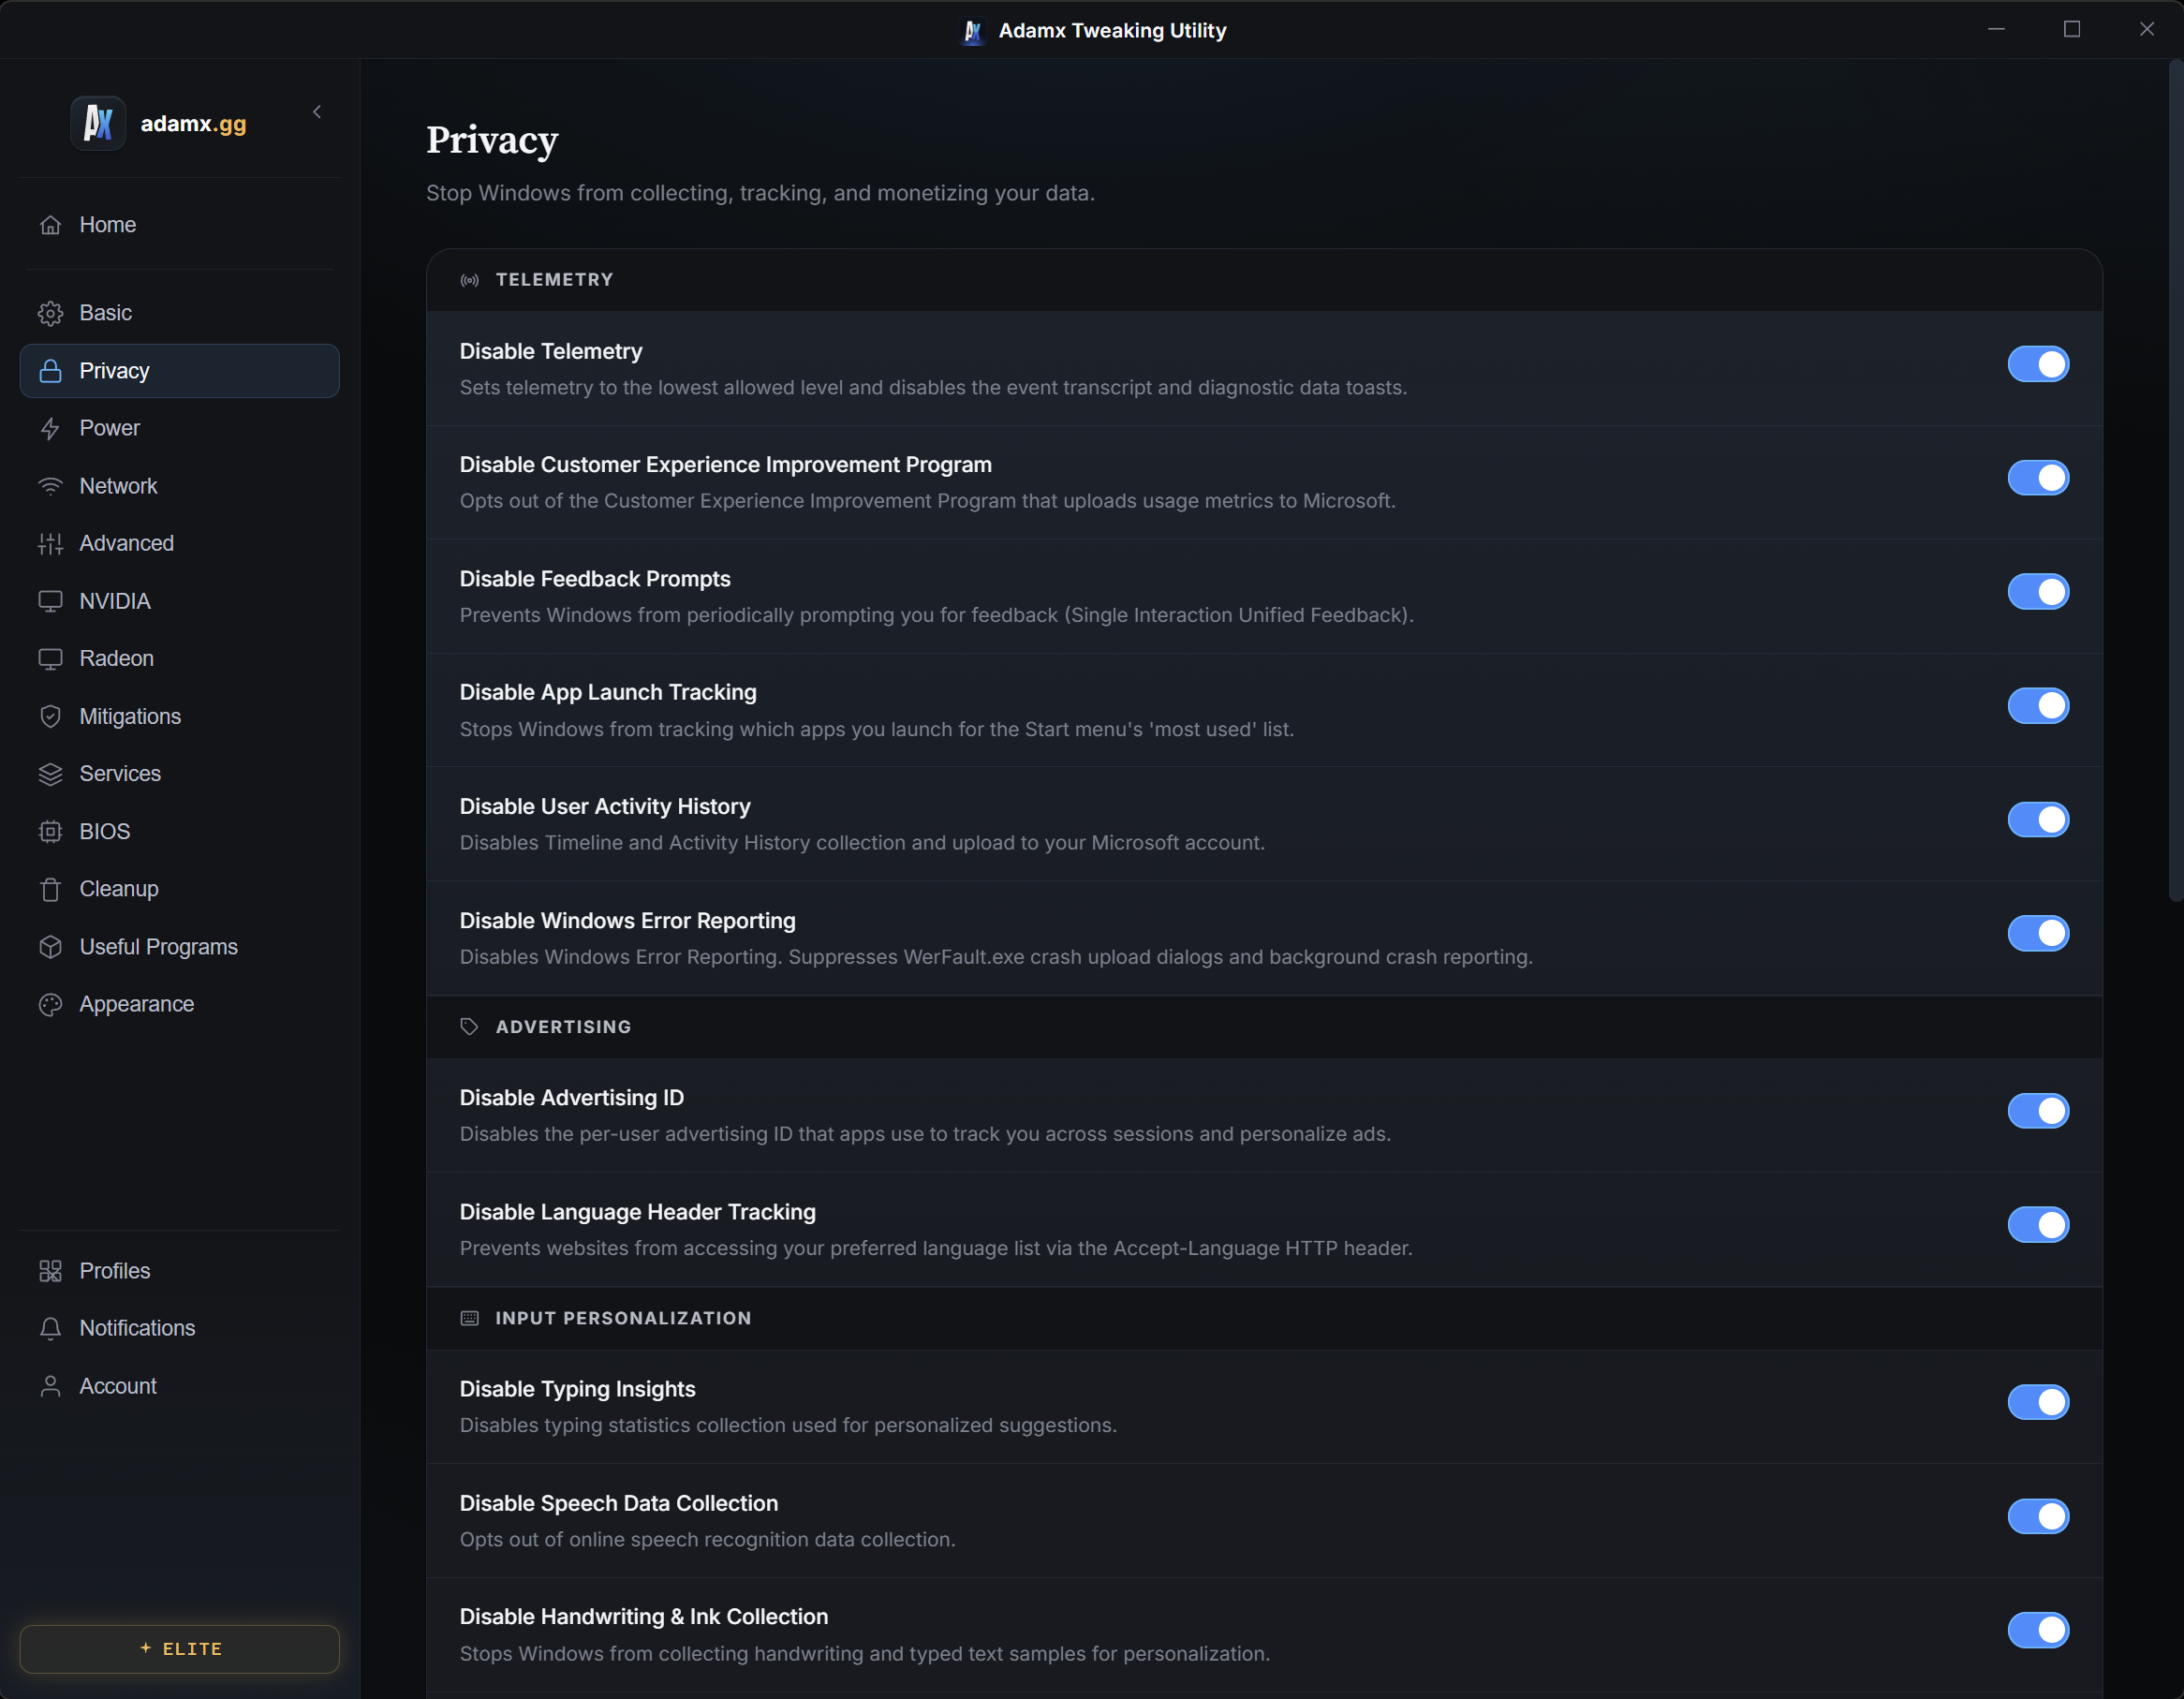Go to the Services section
The height and width of the screenshot is (1699, 2184).
point(180,774)
